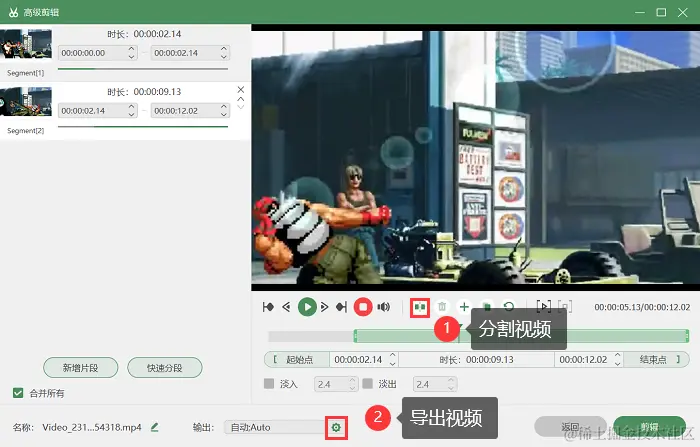
Task: Click the timeline's left green trim handle
Action: point(355,336)
